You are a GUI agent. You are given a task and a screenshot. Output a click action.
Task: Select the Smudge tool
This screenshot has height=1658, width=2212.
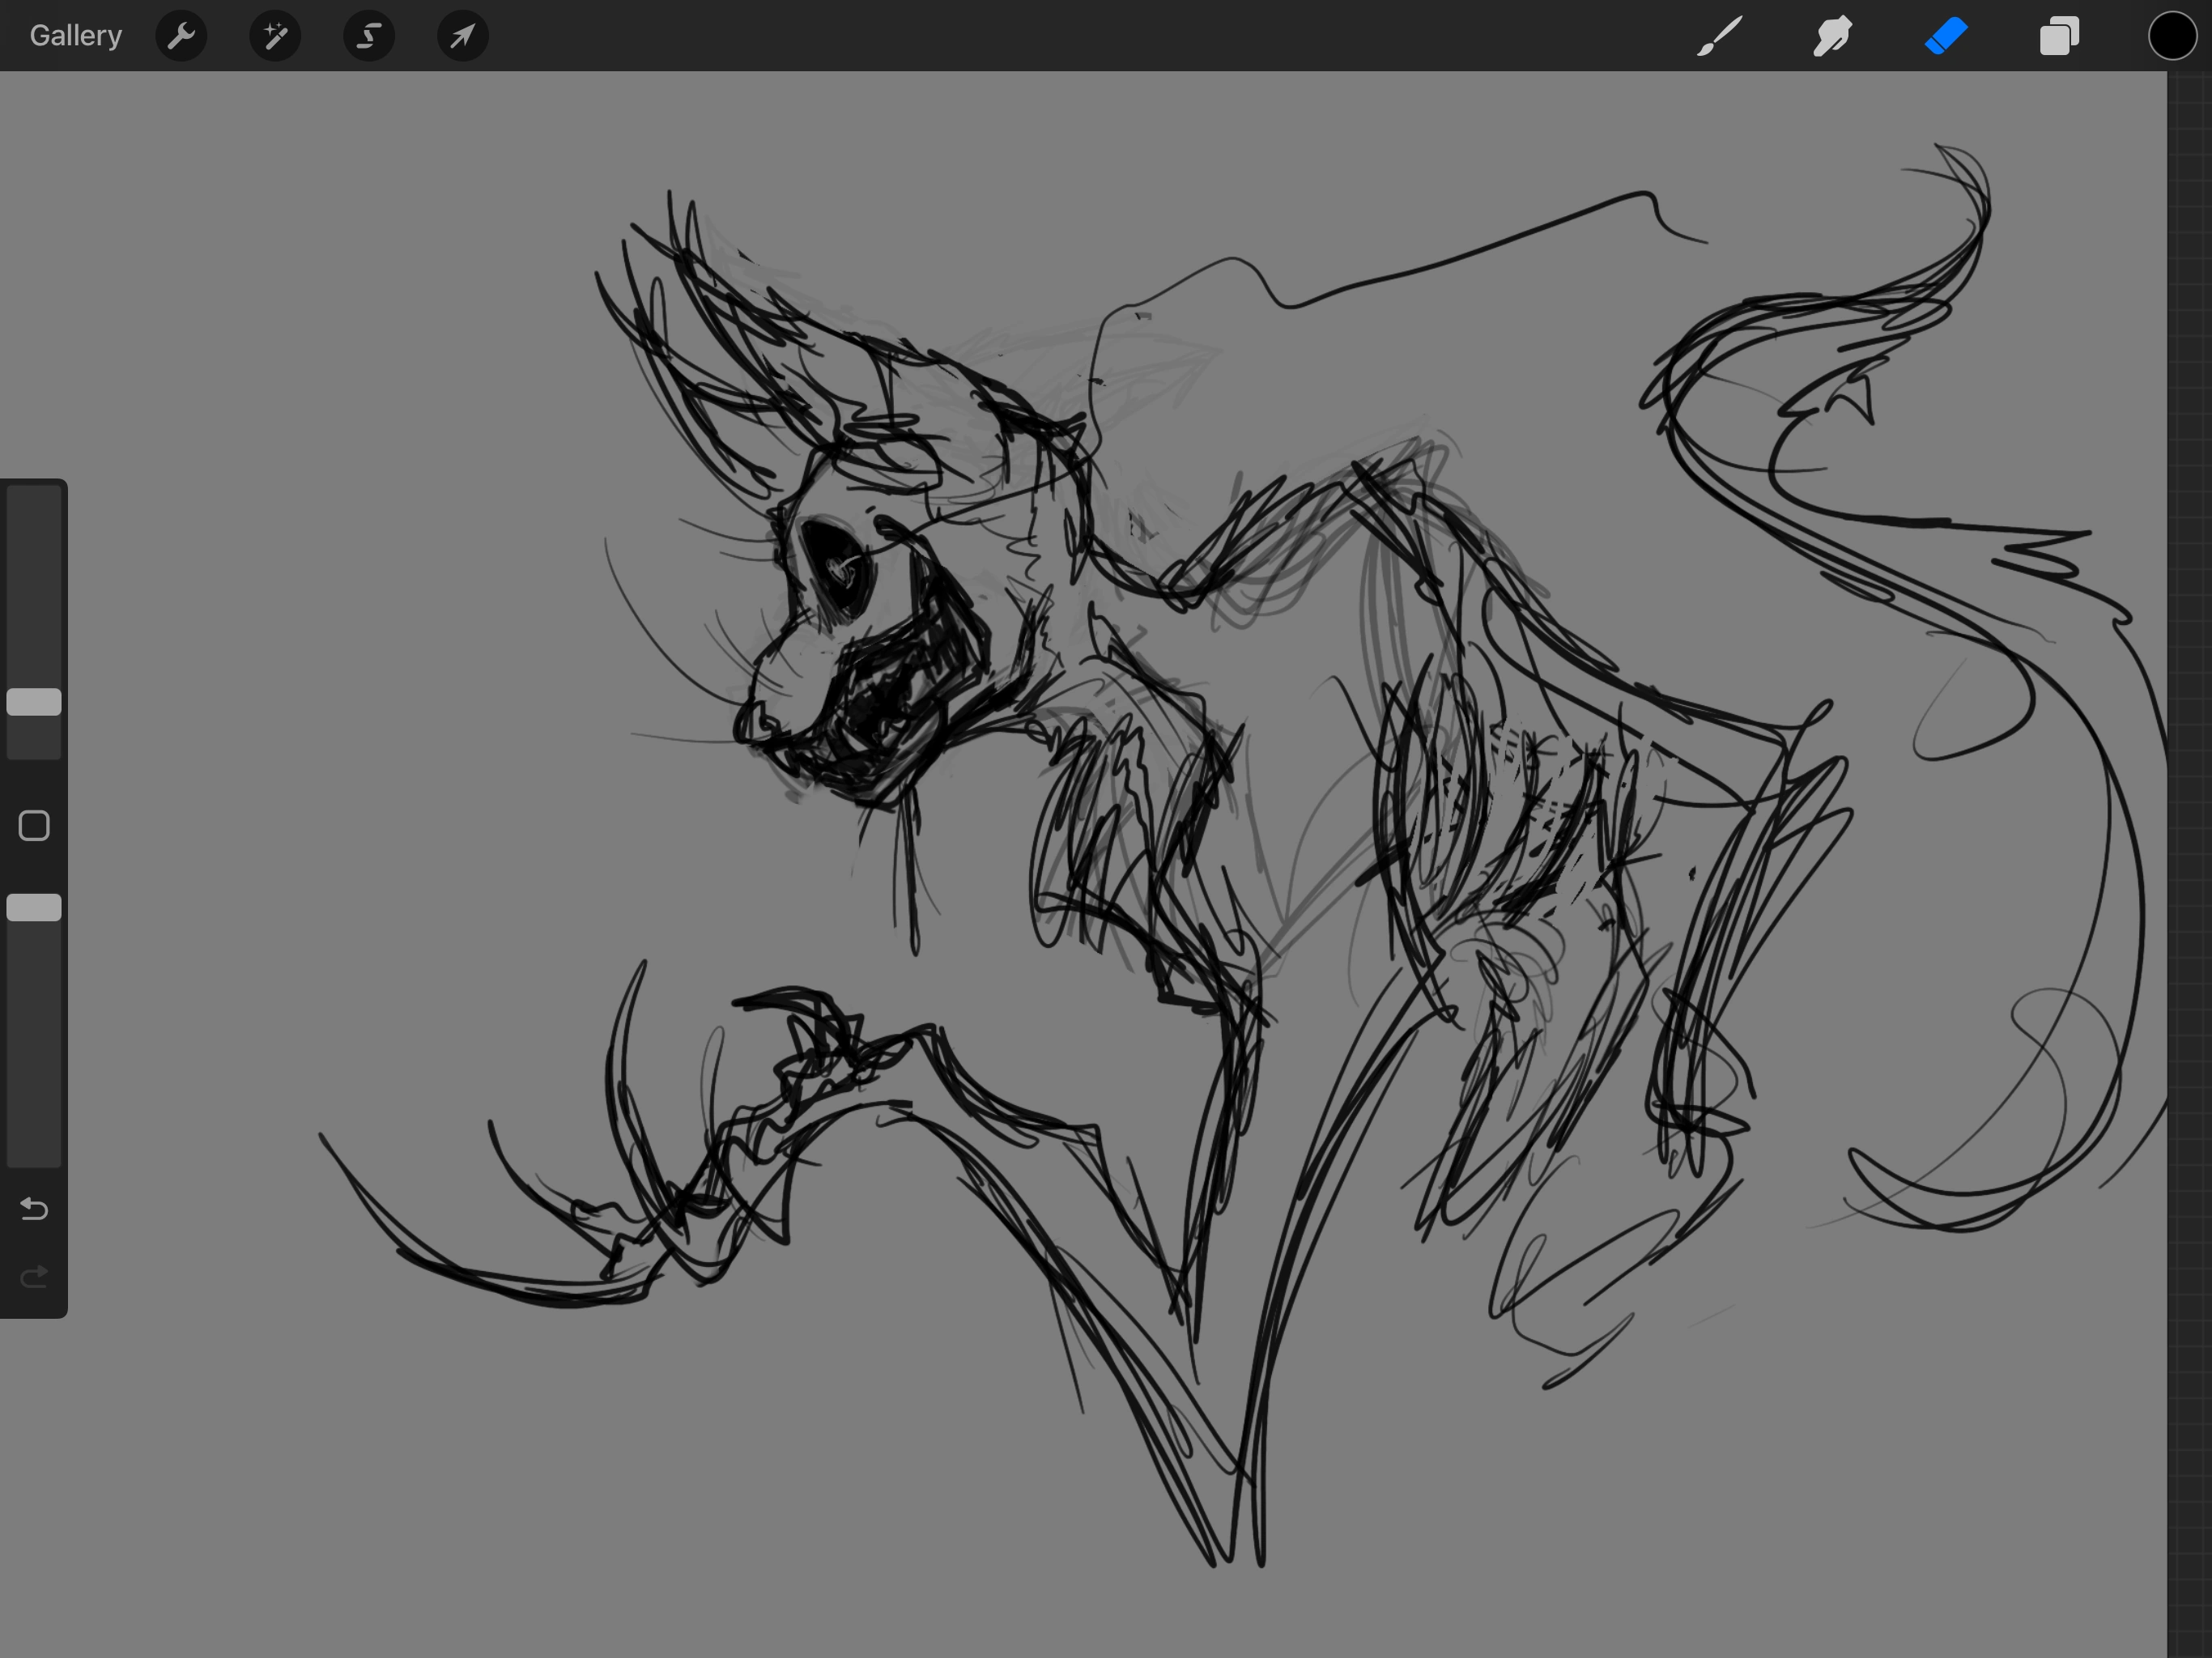[x=1832, y=36]
